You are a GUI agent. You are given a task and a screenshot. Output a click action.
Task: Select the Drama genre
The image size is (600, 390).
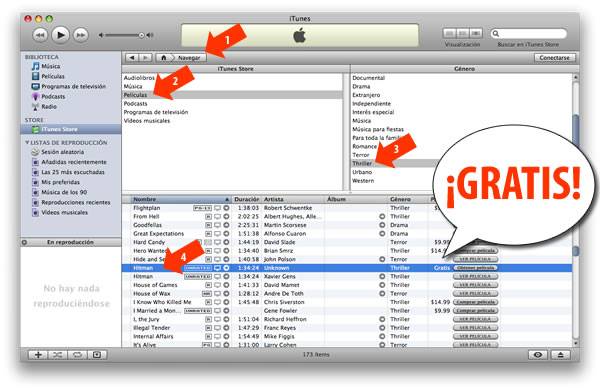[361, 86]
